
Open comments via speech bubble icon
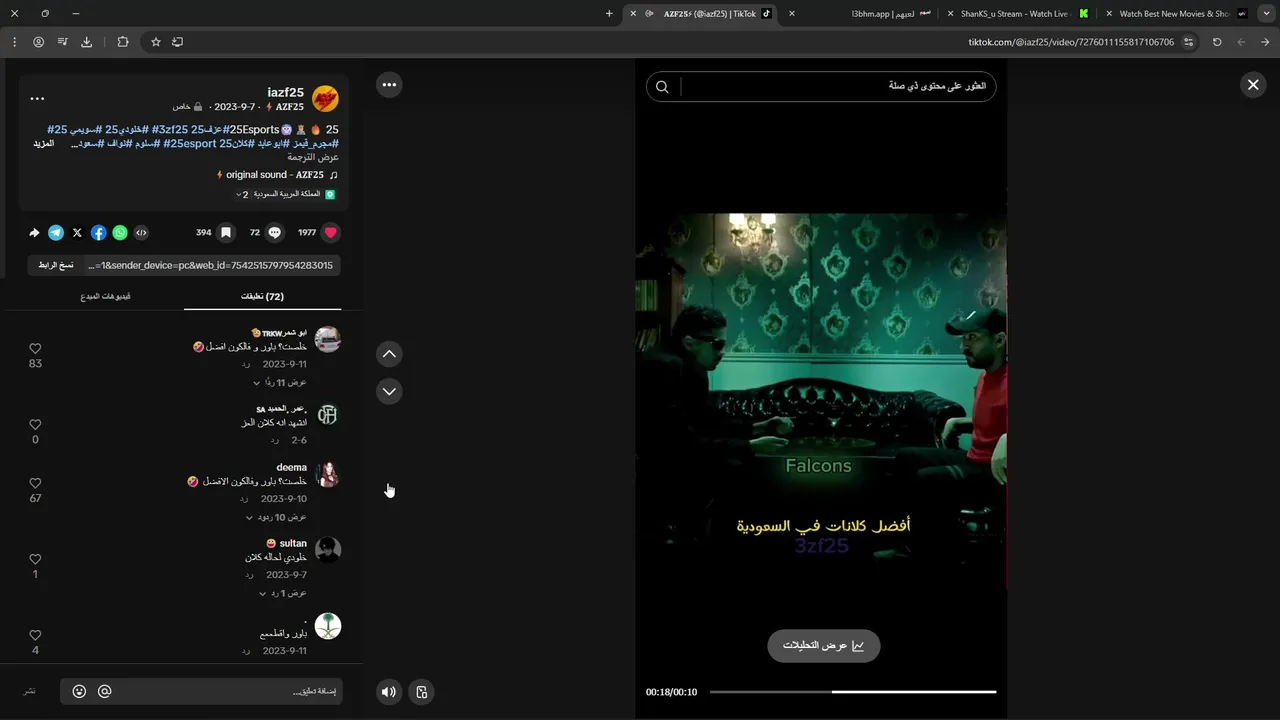(275, 232)
